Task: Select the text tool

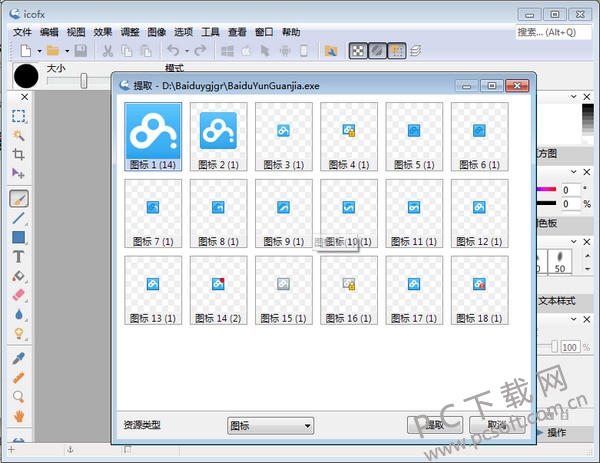Action: (x=18, y=256)
